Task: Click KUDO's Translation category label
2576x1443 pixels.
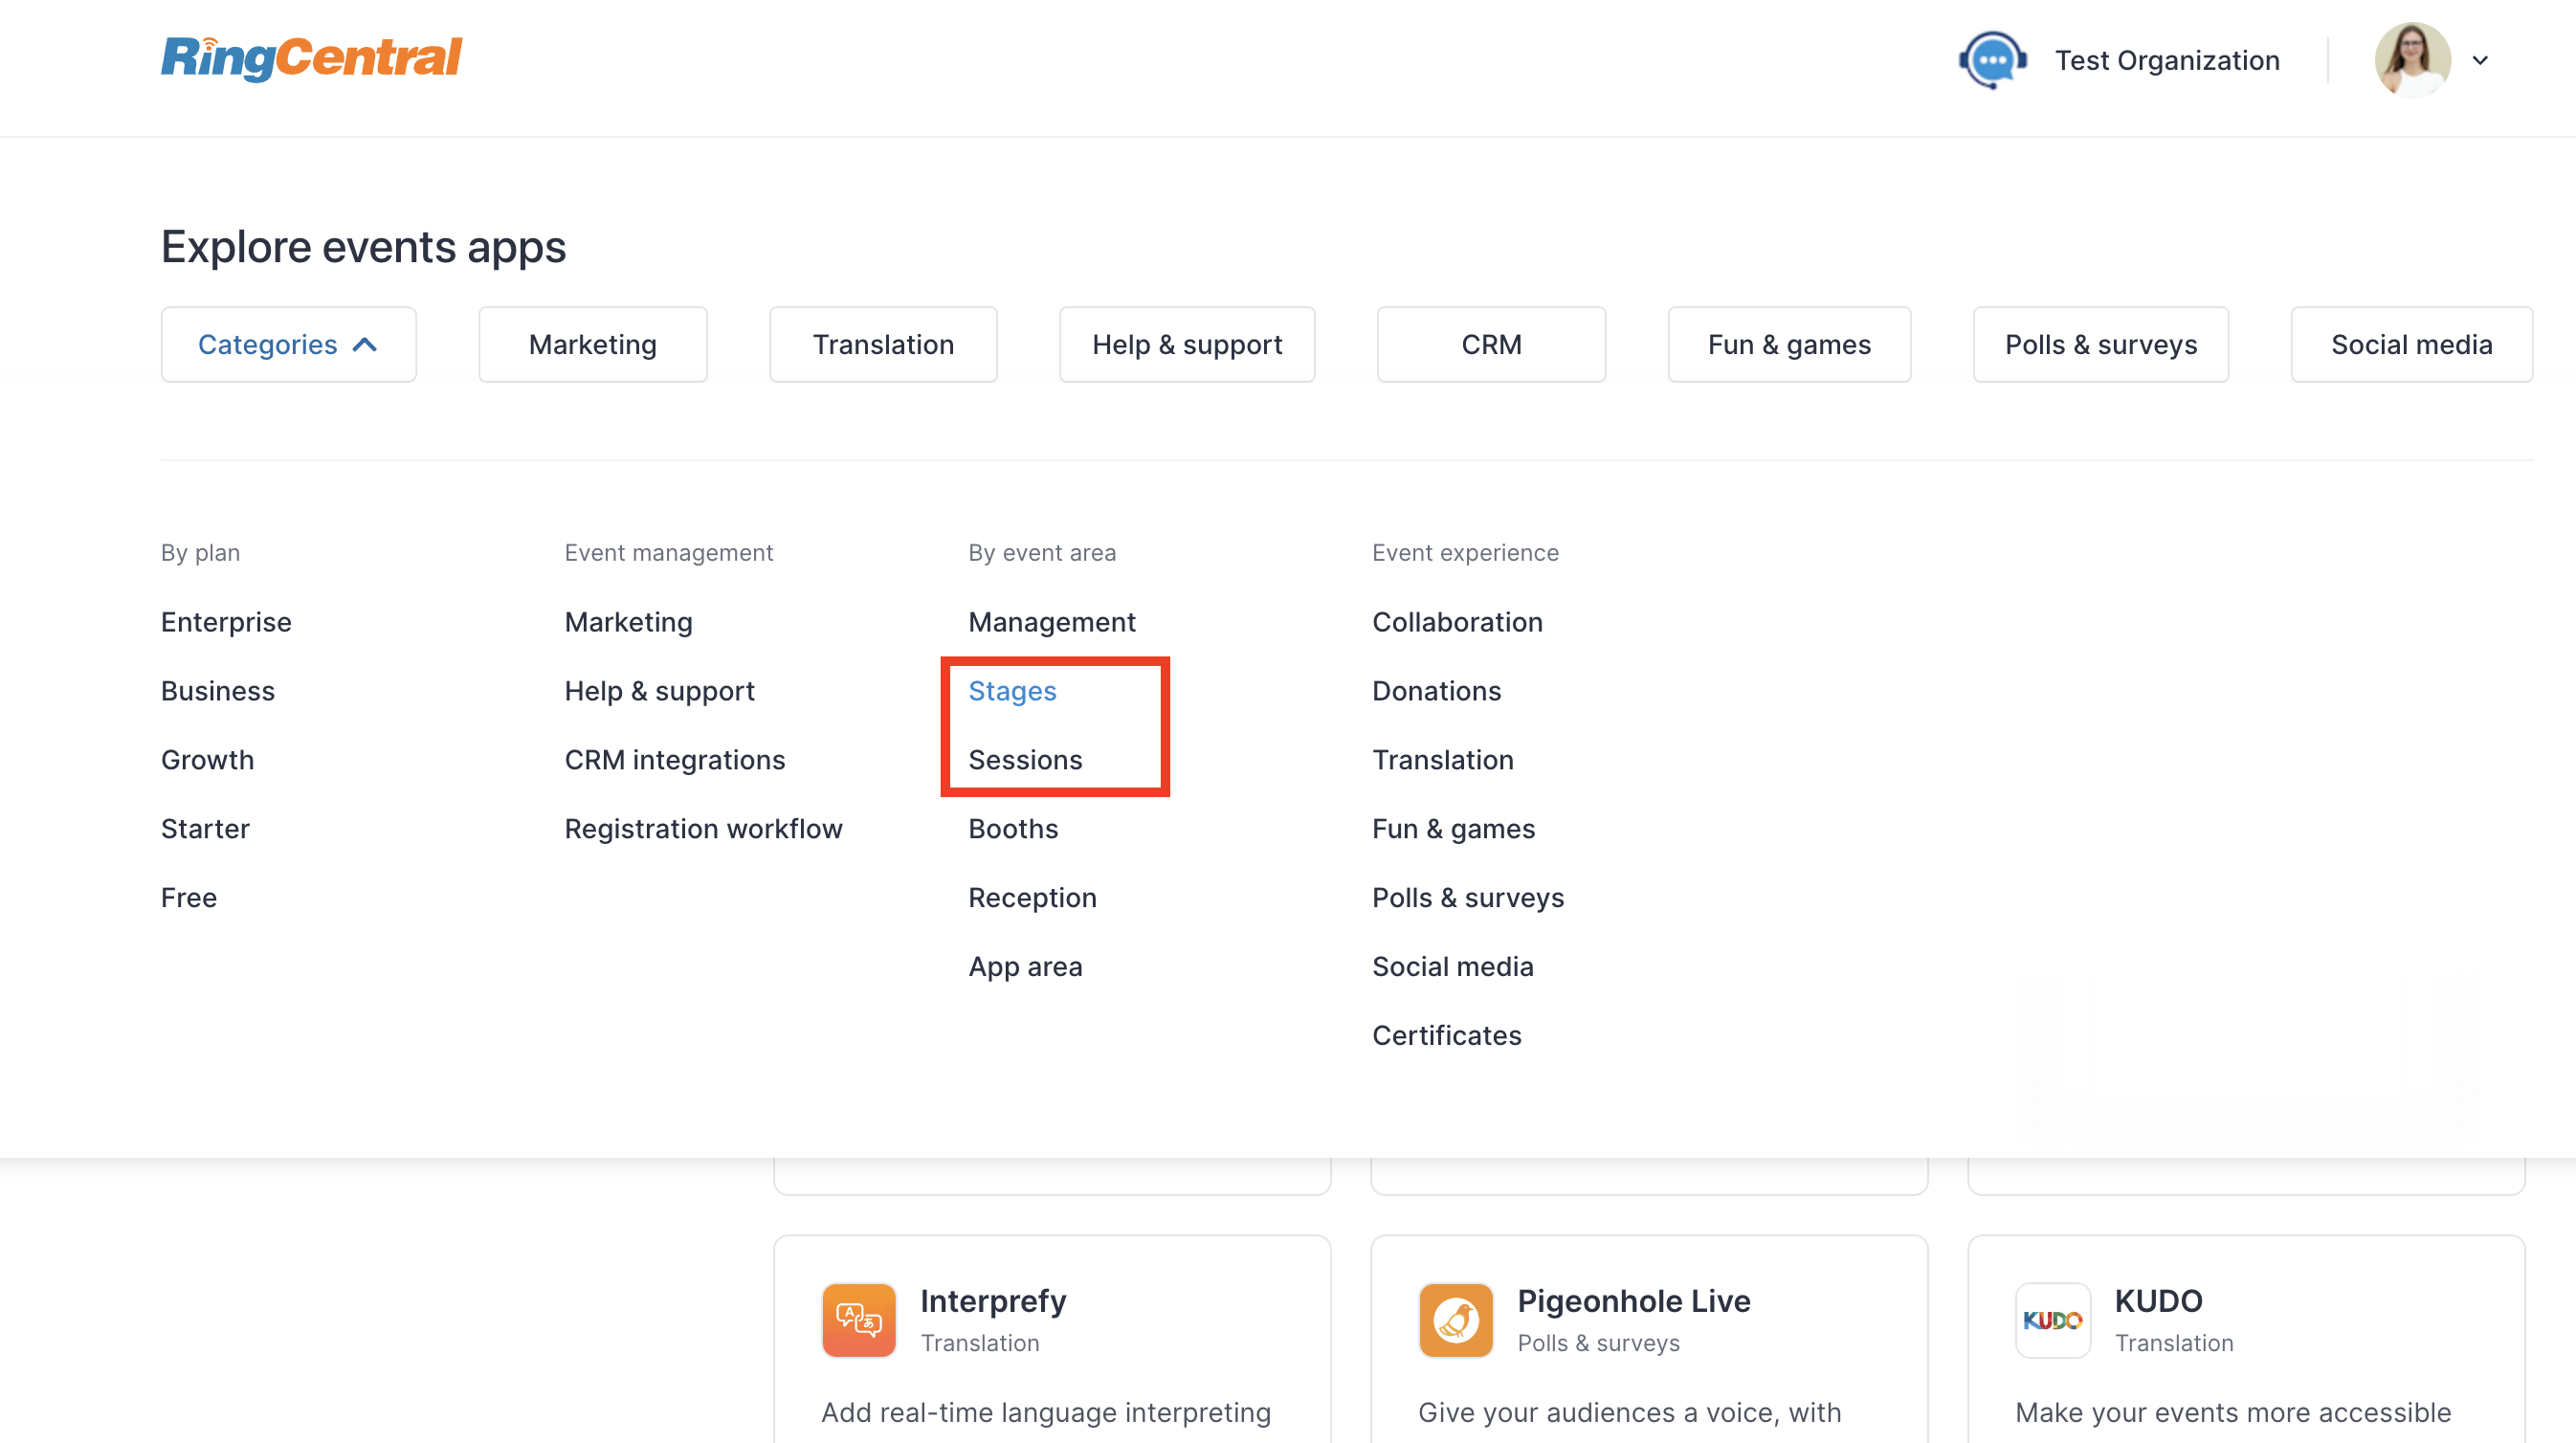Action: coord(2174,1343)
